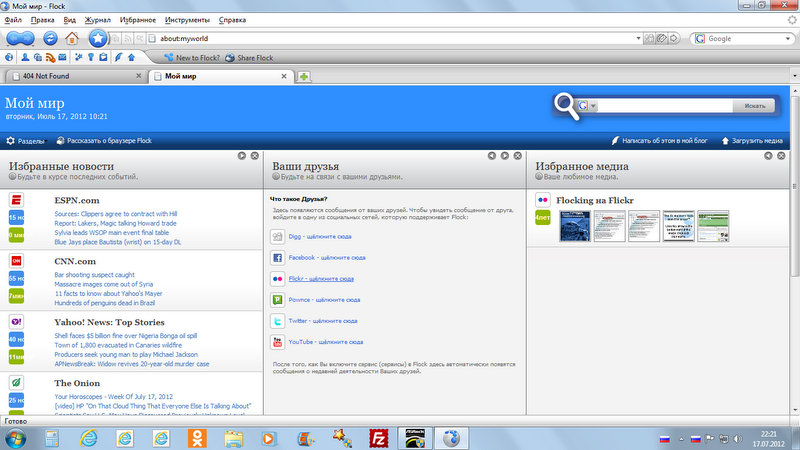Open the Справка menu
Viewport: 800px width, 450px height.
pos(232,20)
